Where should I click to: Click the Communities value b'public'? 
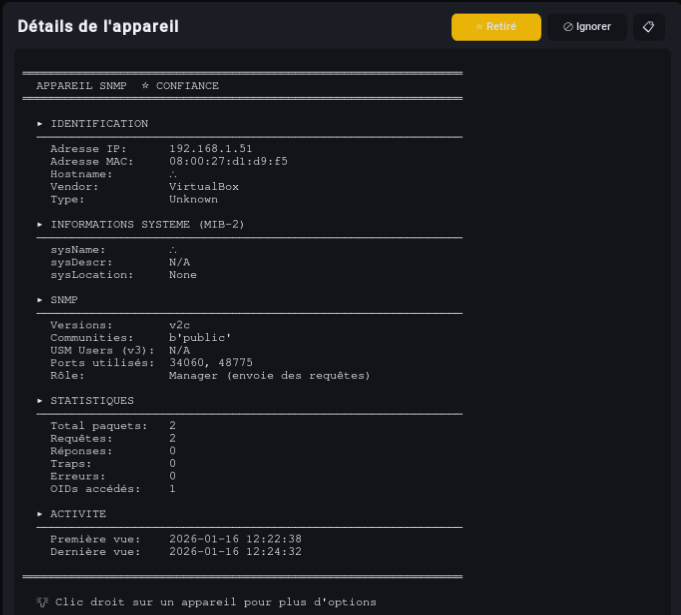coord(200,337)
